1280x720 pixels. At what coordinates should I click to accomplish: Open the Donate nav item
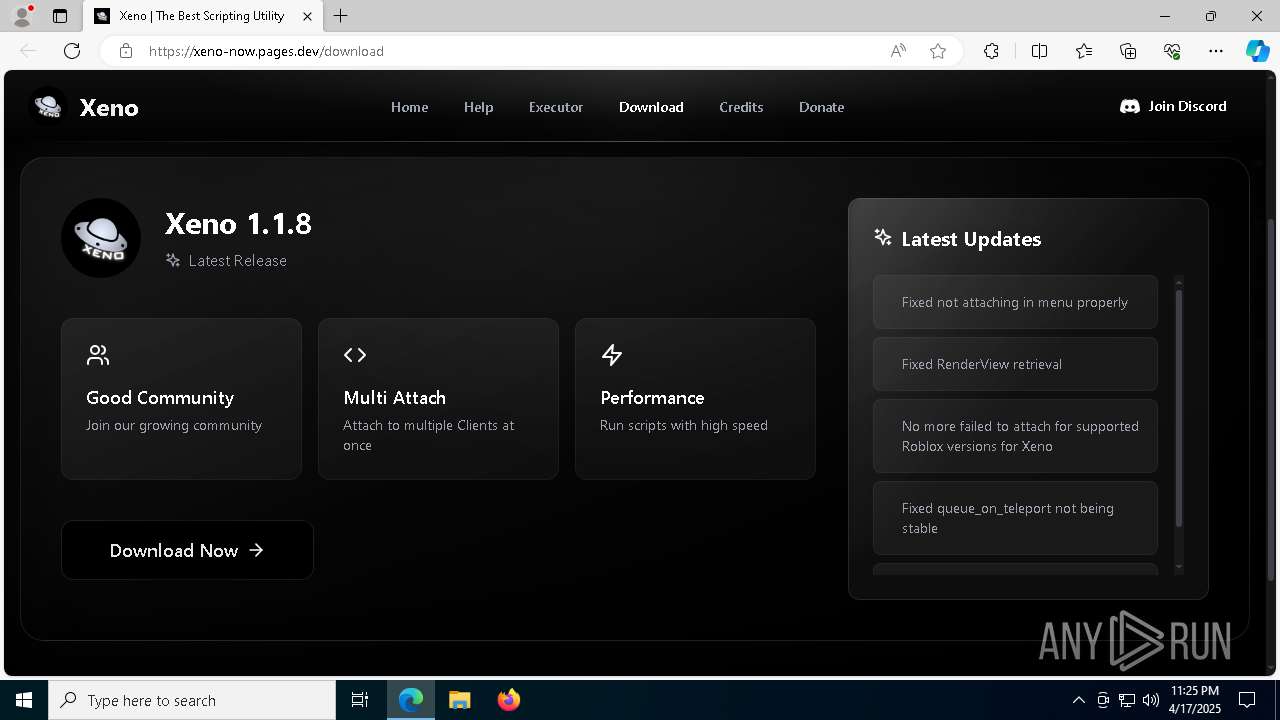click(x=821, y=107)
